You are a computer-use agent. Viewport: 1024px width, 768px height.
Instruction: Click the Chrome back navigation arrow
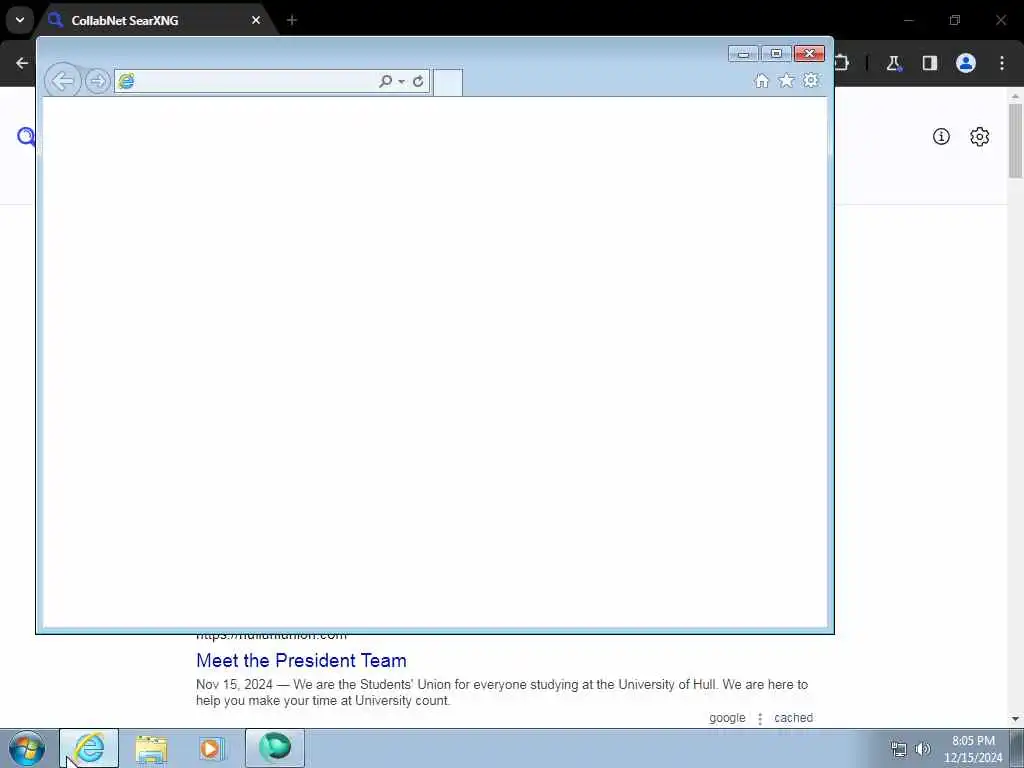22,63
